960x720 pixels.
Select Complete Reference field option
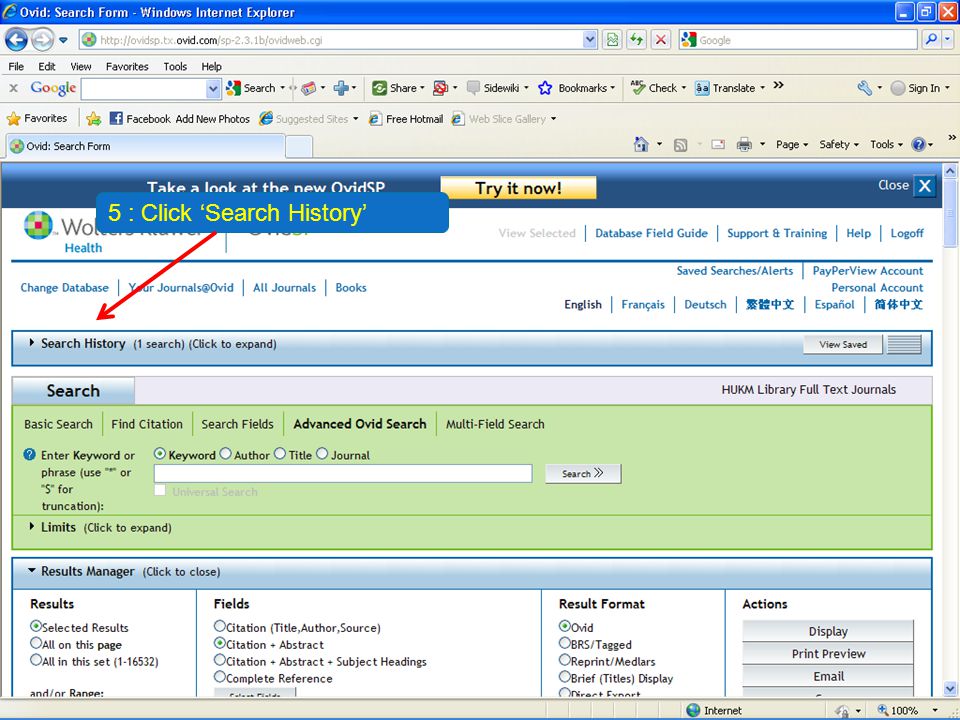220,677
